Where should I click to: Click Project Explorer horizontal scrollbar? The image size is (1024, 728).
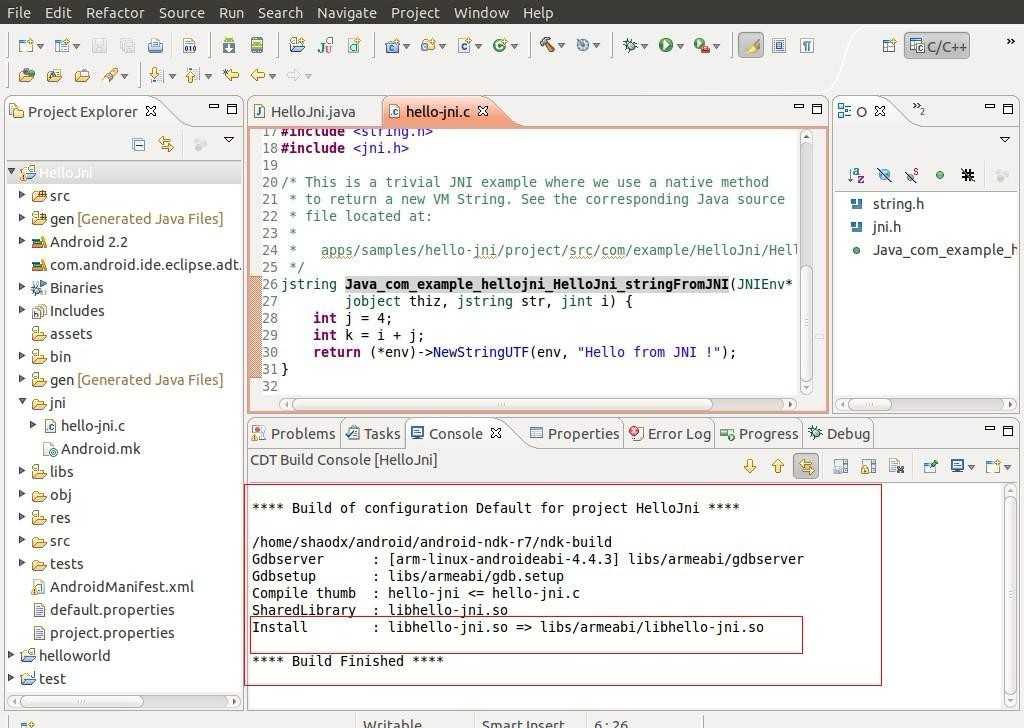click(x=82, y=701)
